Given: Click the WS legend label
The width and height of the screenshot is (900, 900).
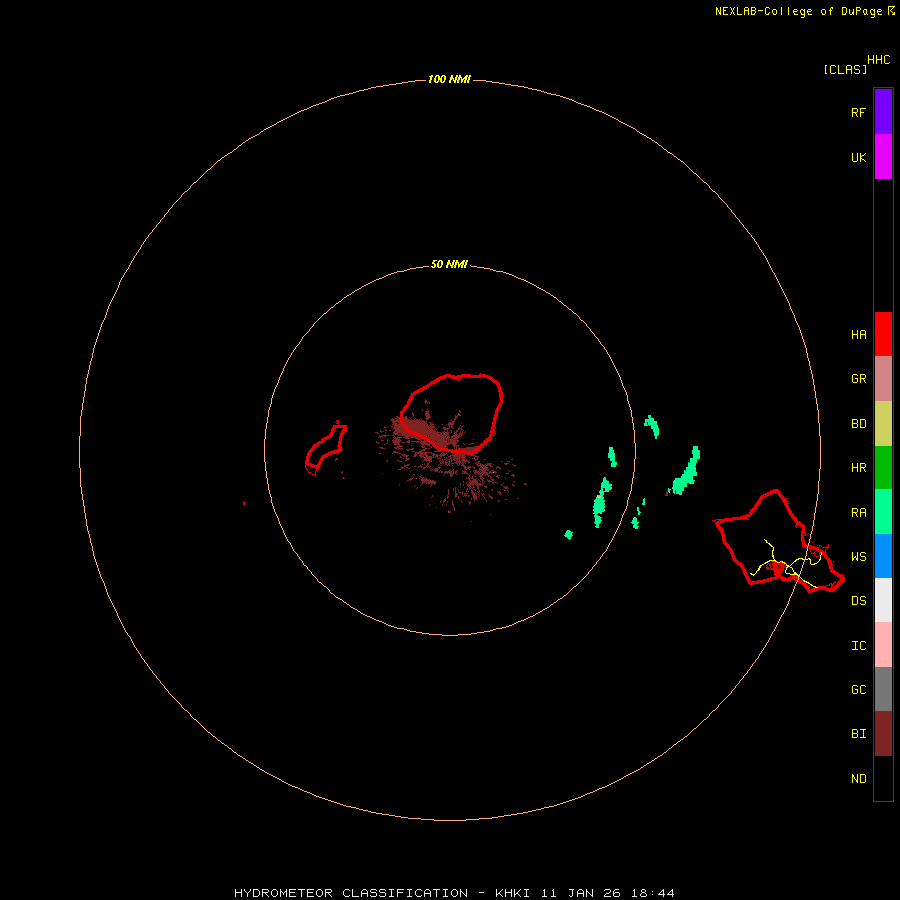Looking at the screenshot, I should coord(858,557).
